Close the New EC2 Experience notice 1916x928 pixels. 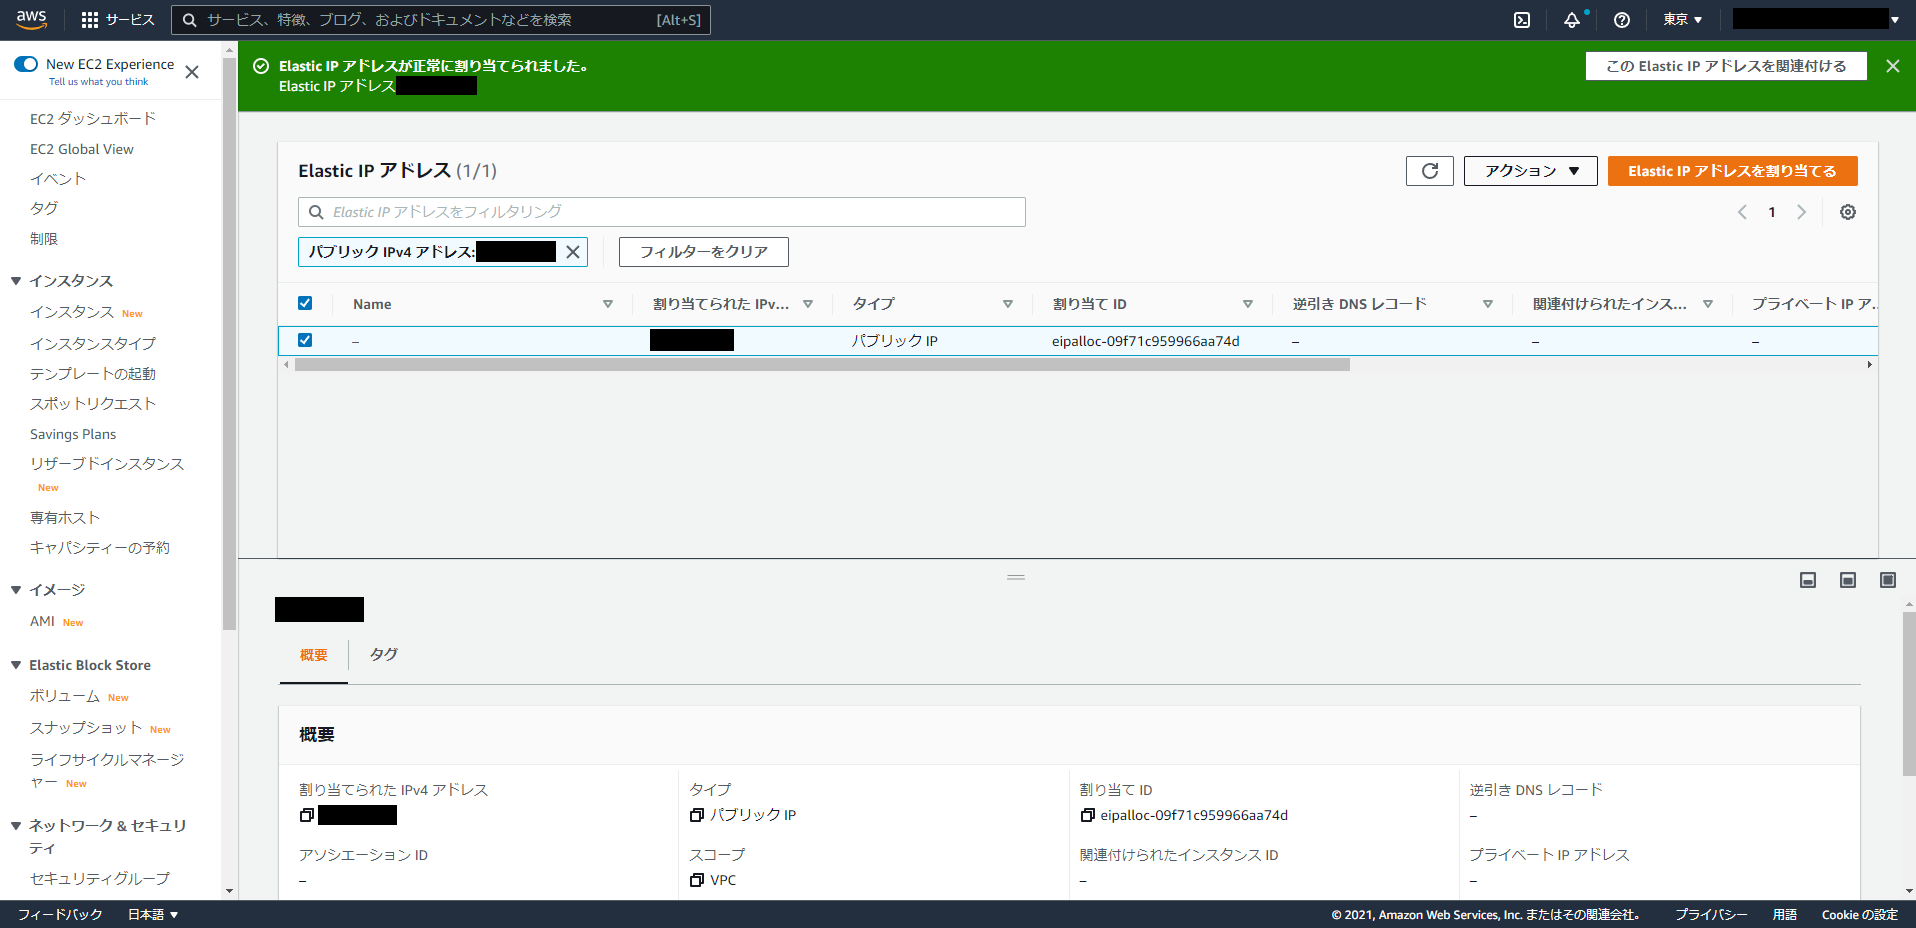(x=192, y=72)
